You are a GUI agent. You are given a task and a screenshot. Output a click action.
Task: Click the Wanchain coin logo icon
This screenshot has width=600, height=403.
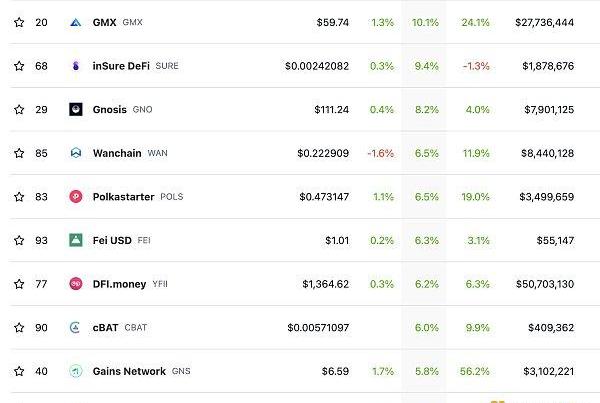tap(75, 153)
